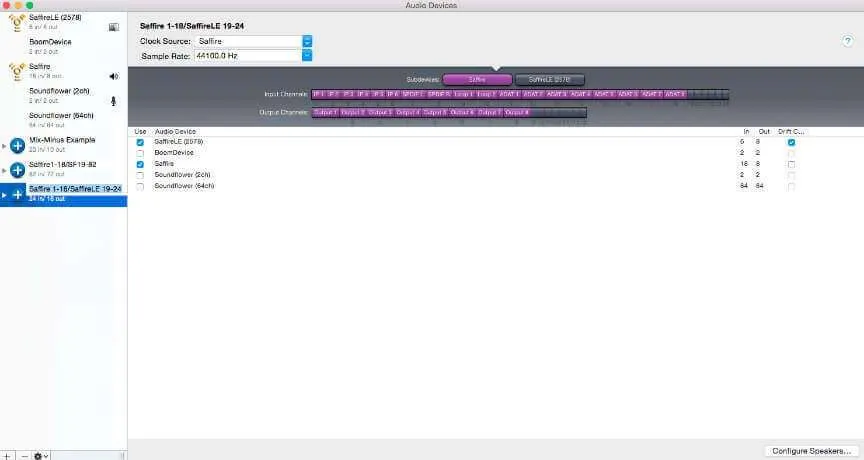Toggle Use checkbox for Soundflower (2ch)

(140, 175)
